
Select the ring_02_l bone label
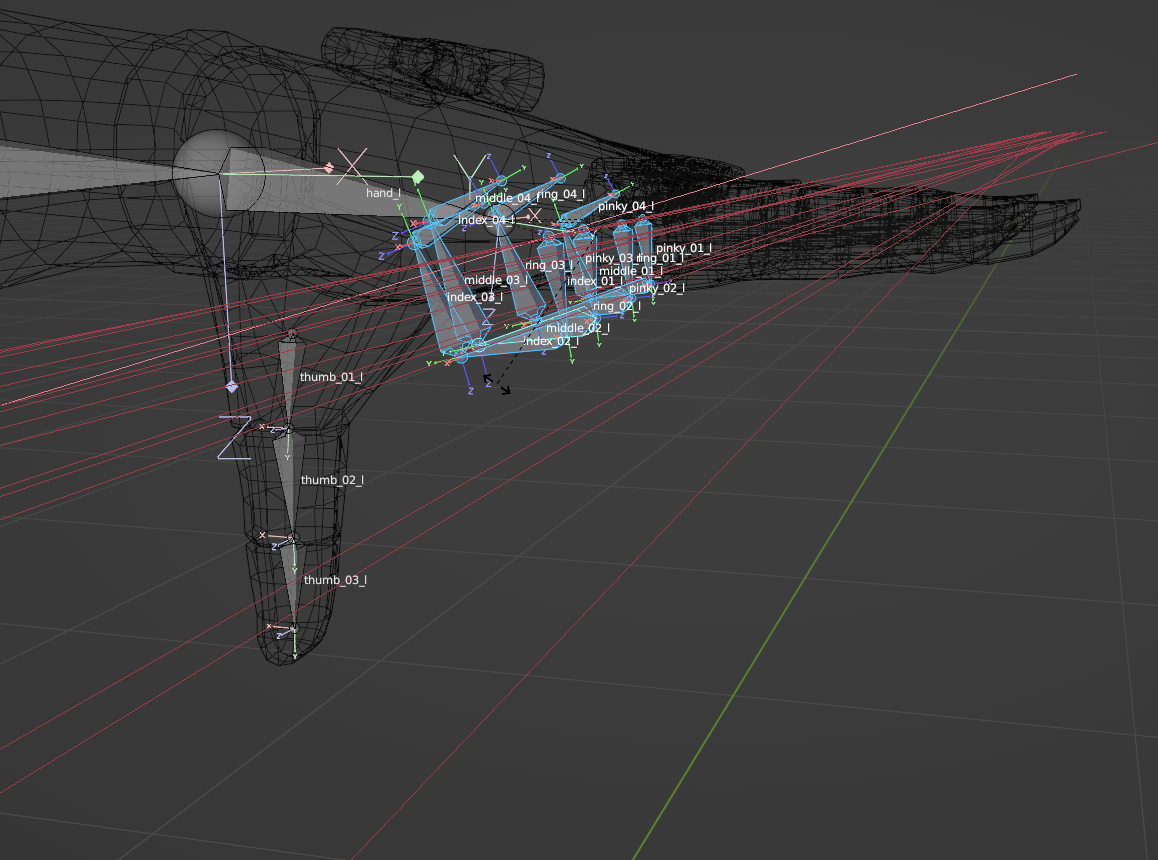tap(617, 305)
